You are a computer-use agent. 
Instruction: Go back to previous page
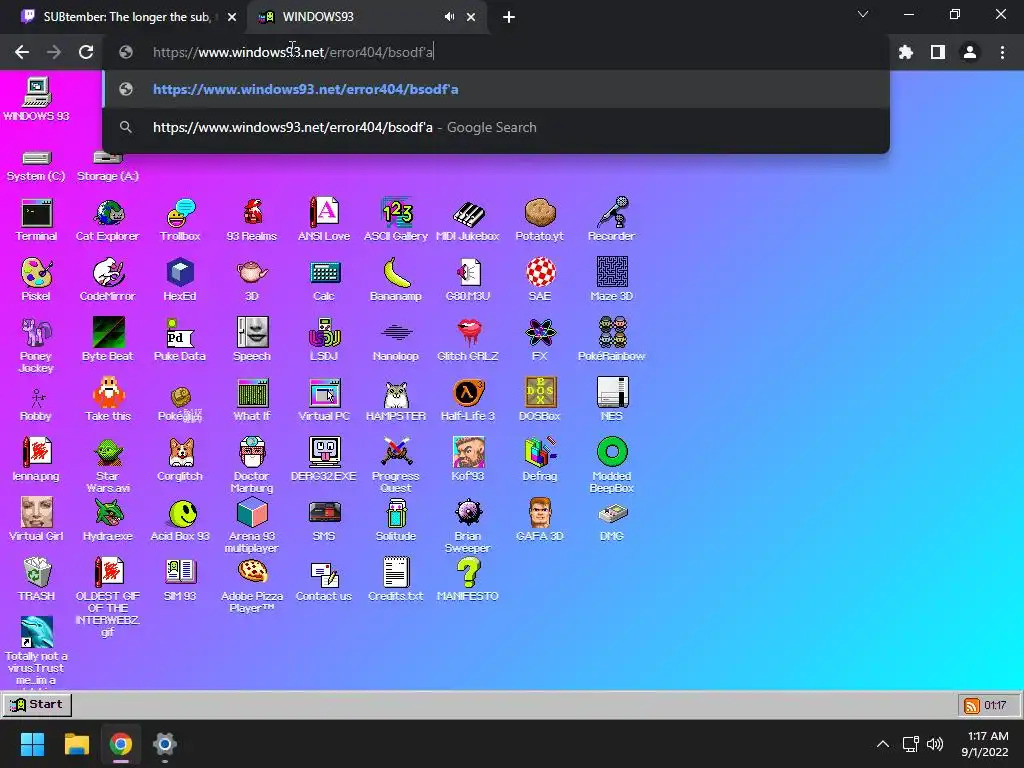pyautogui.click(x=22, y=52)
